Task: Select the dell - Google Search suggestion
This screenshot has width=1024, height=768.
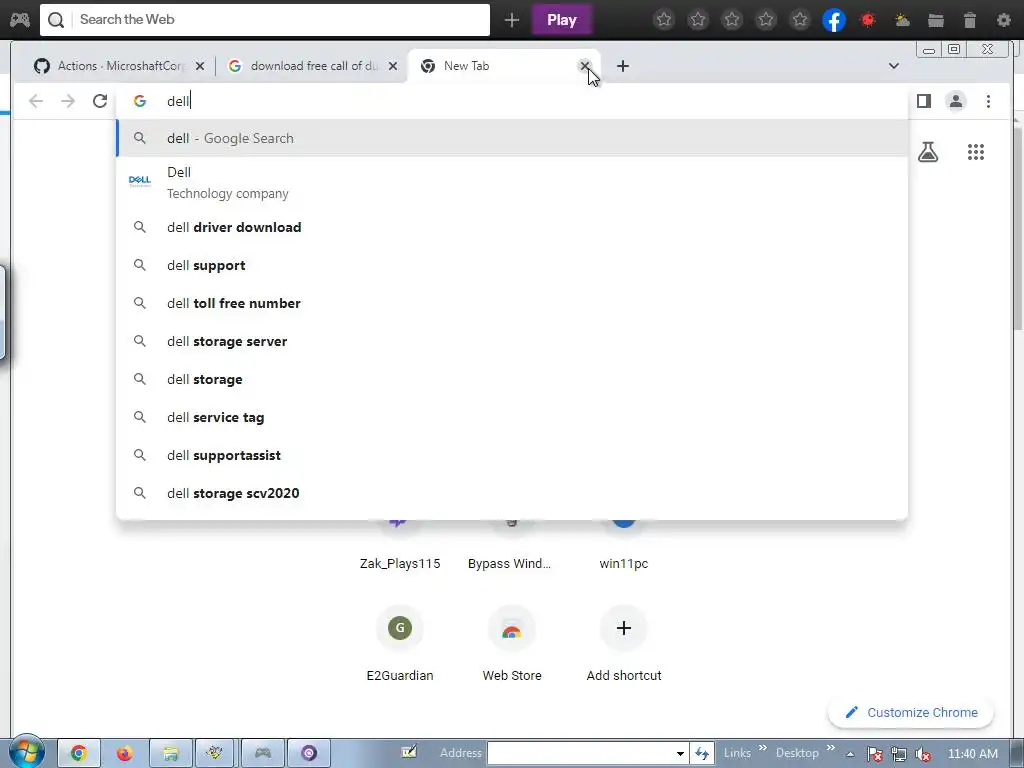Action: pyautogui.click(x=512, y=138)
